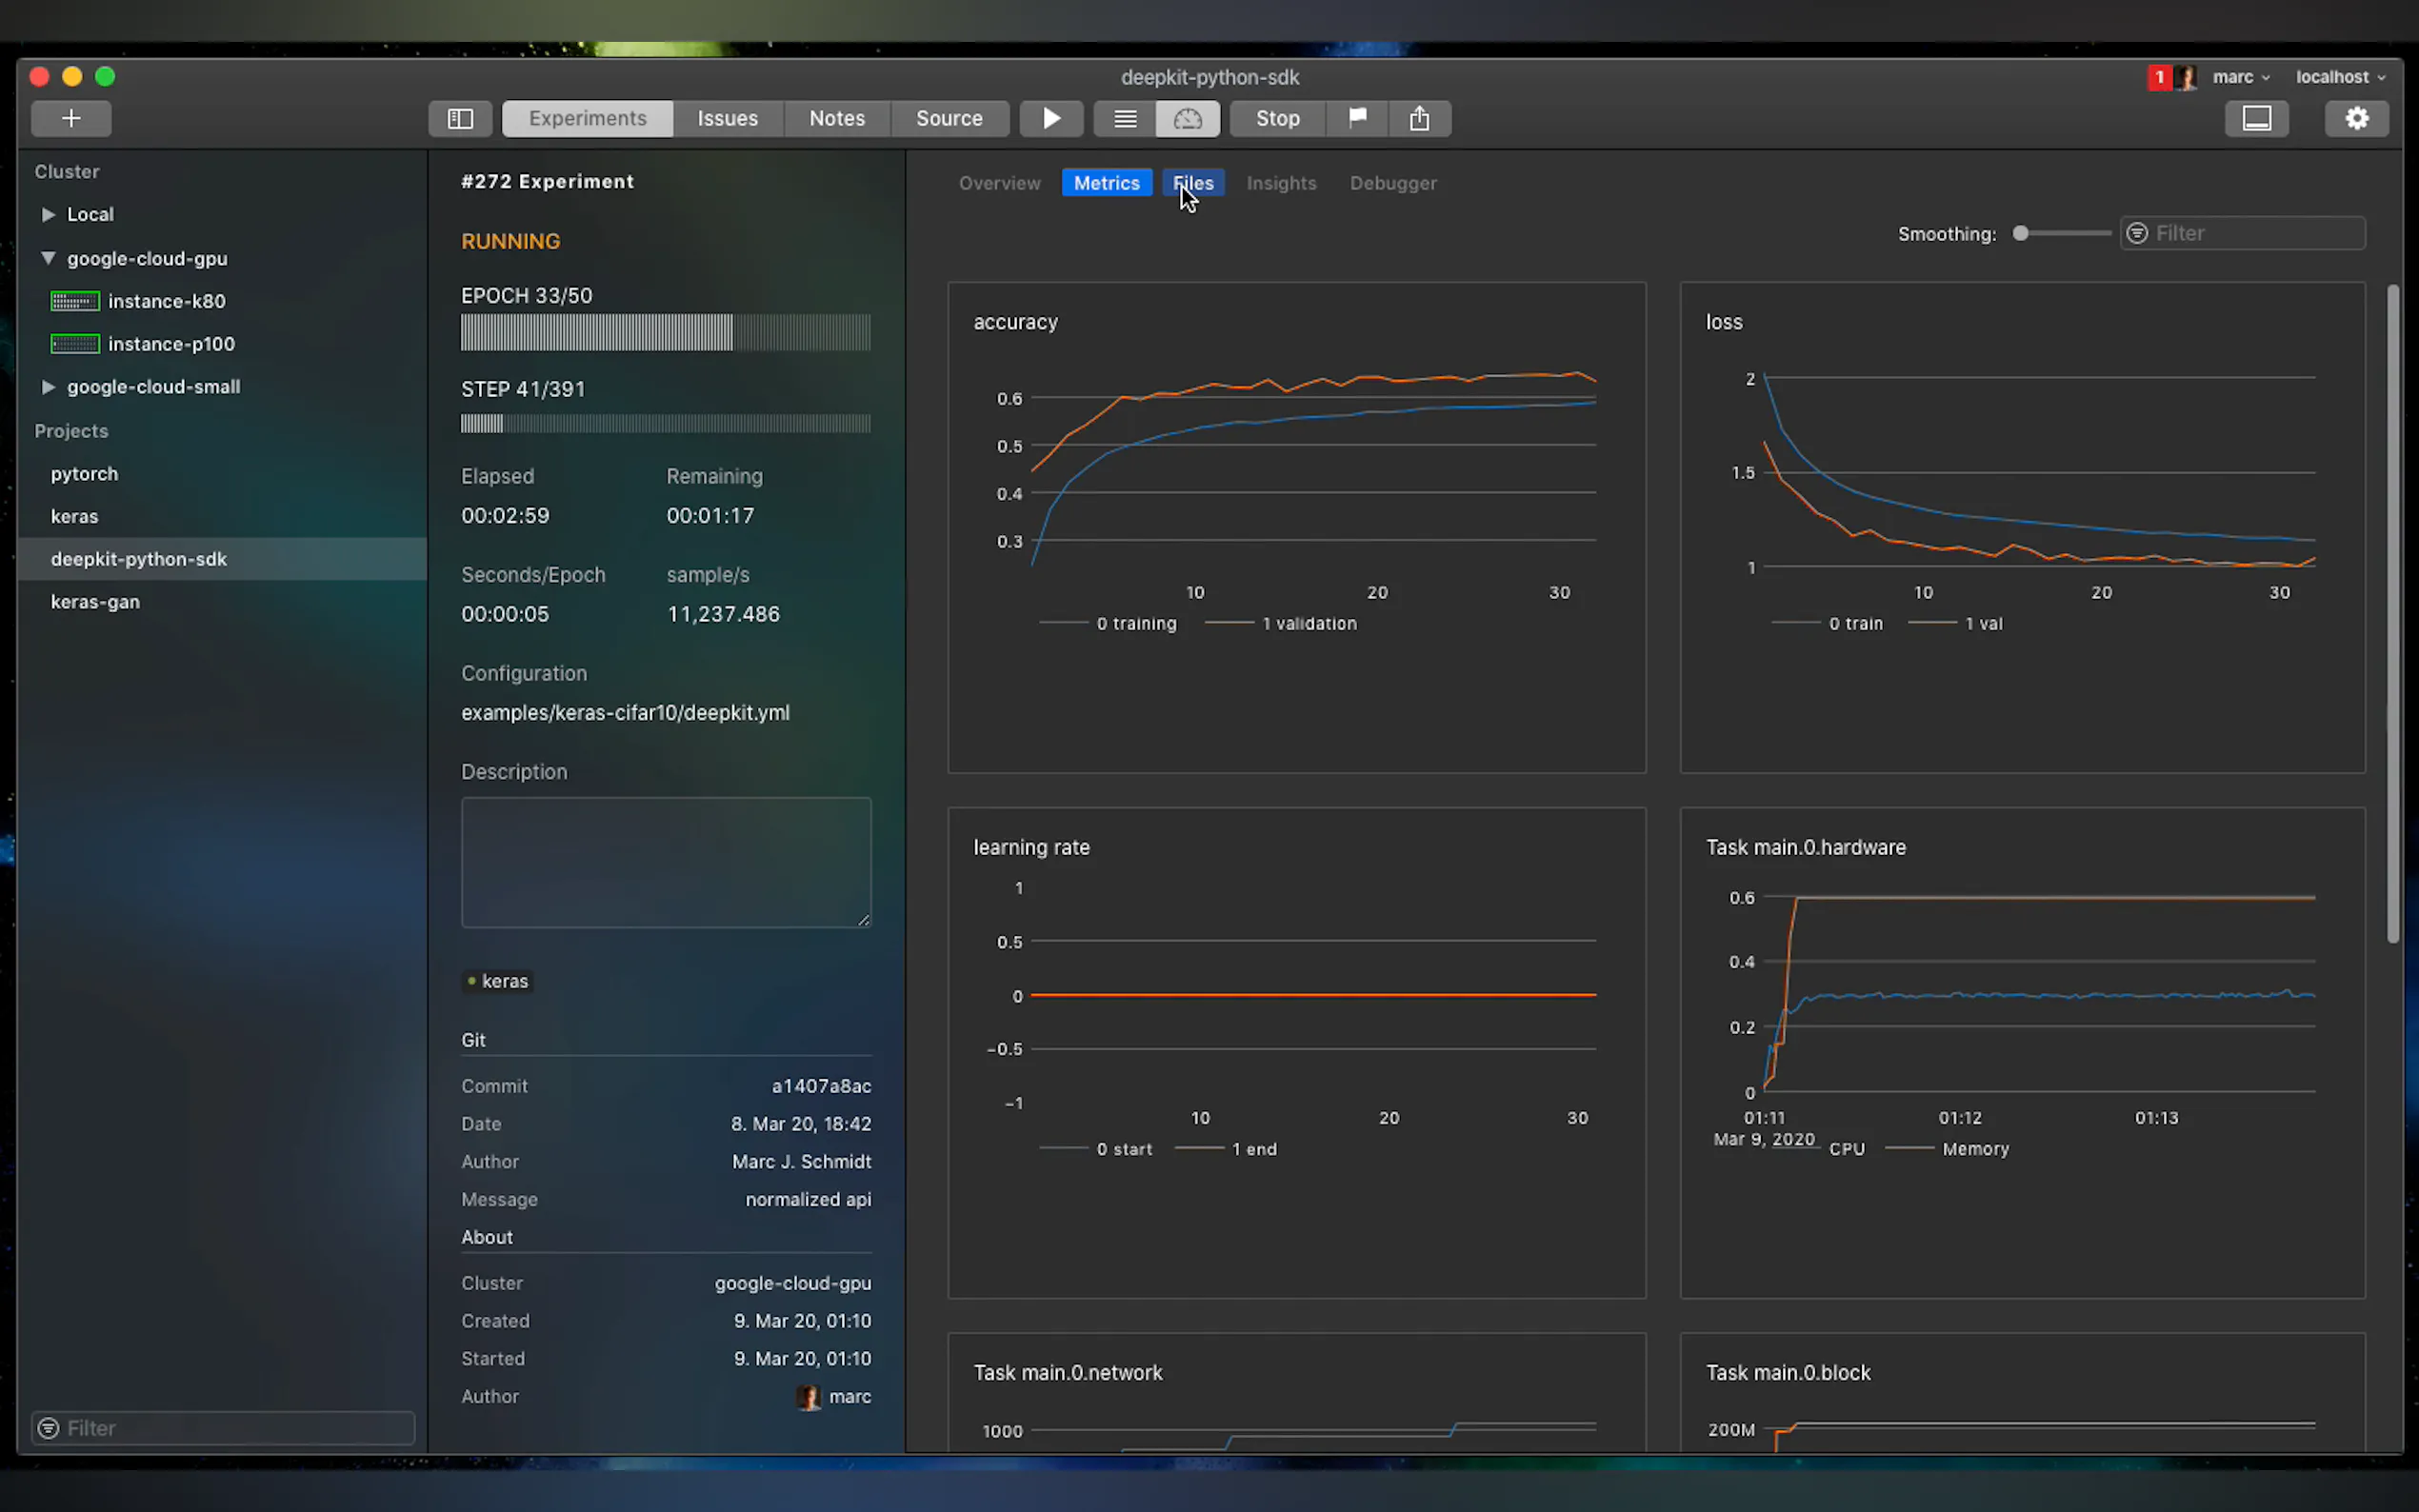Click the plus button to add project

tap(71, 118)
